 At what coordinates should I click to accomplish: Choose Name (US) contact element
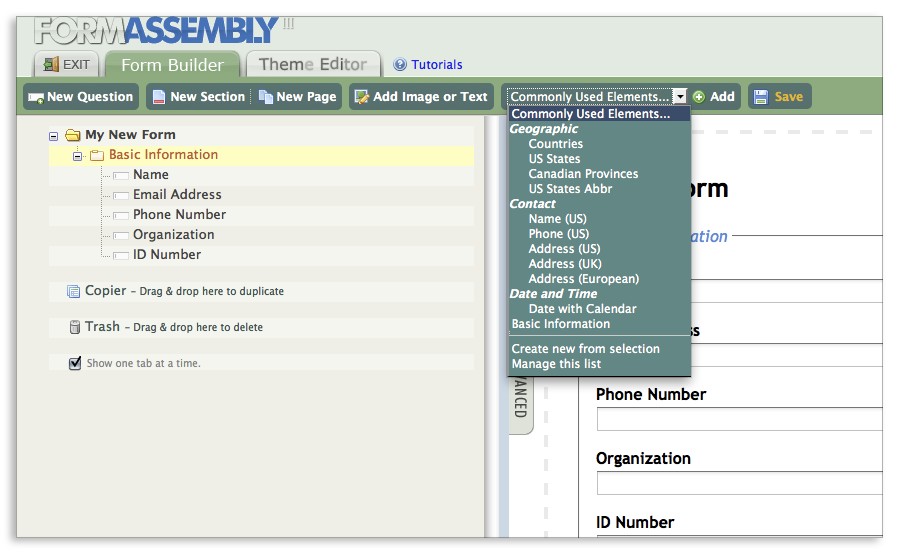[558, 219]
